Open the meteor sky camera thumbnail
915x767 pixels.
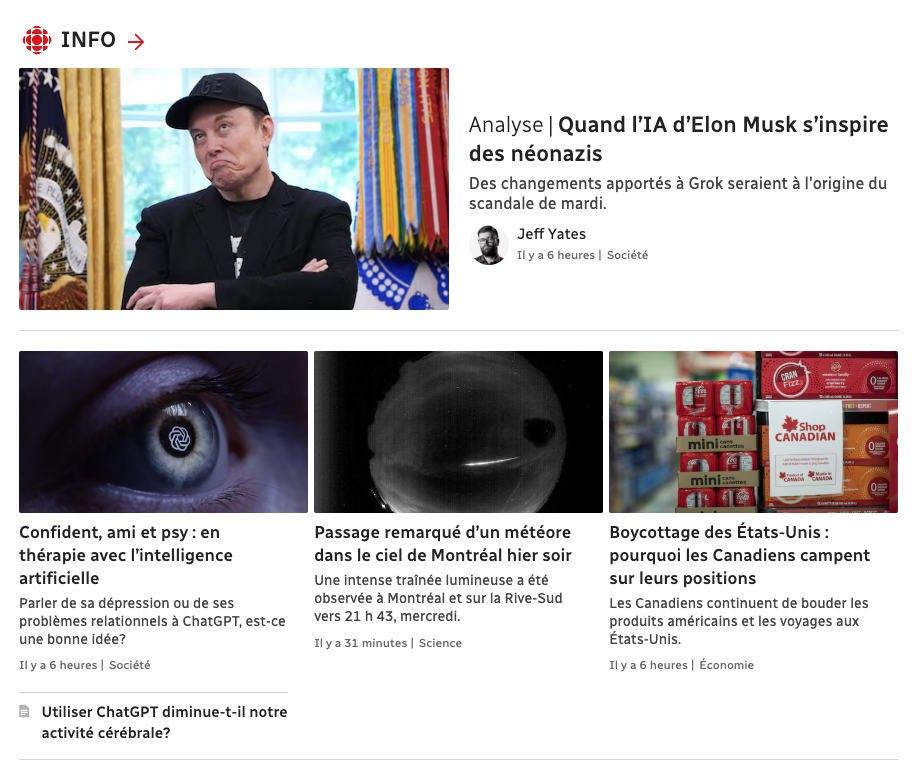coord(458,432)
